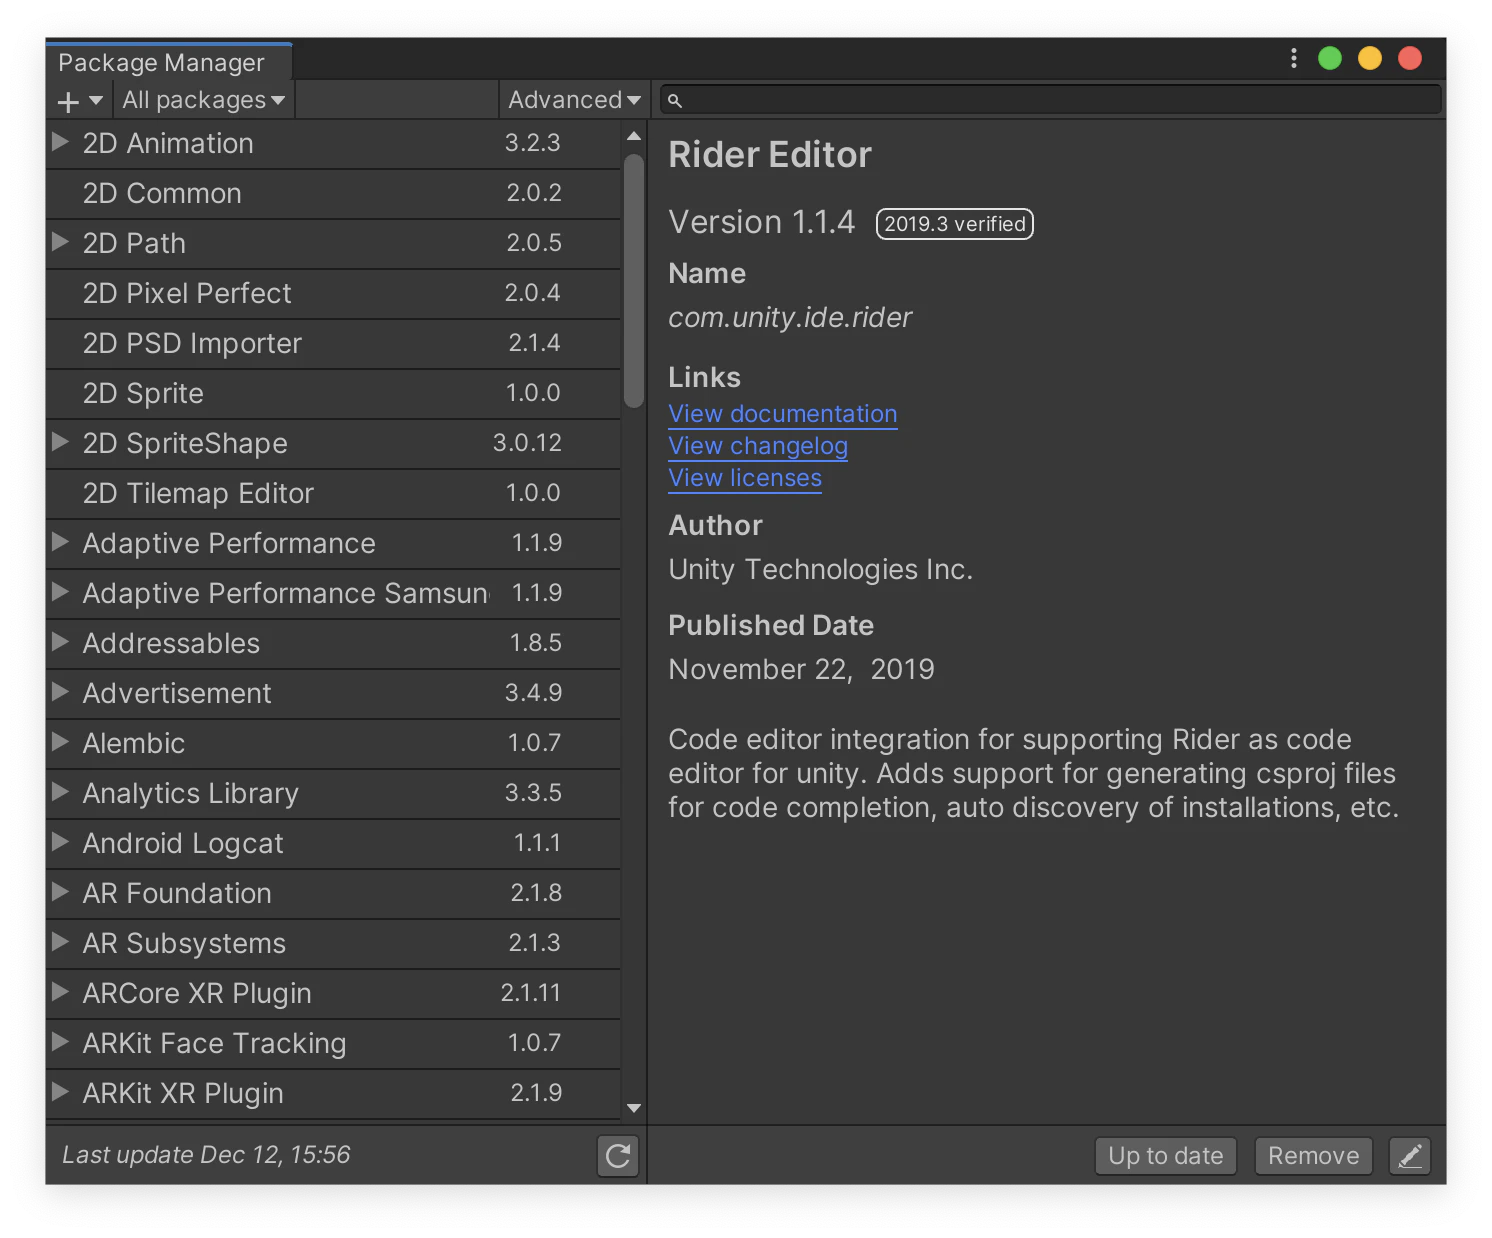The height and width of the screenshot is (1238, 1492).
Task: Click version 3.4.9 of Advertisement
Action: pos(533,693)
